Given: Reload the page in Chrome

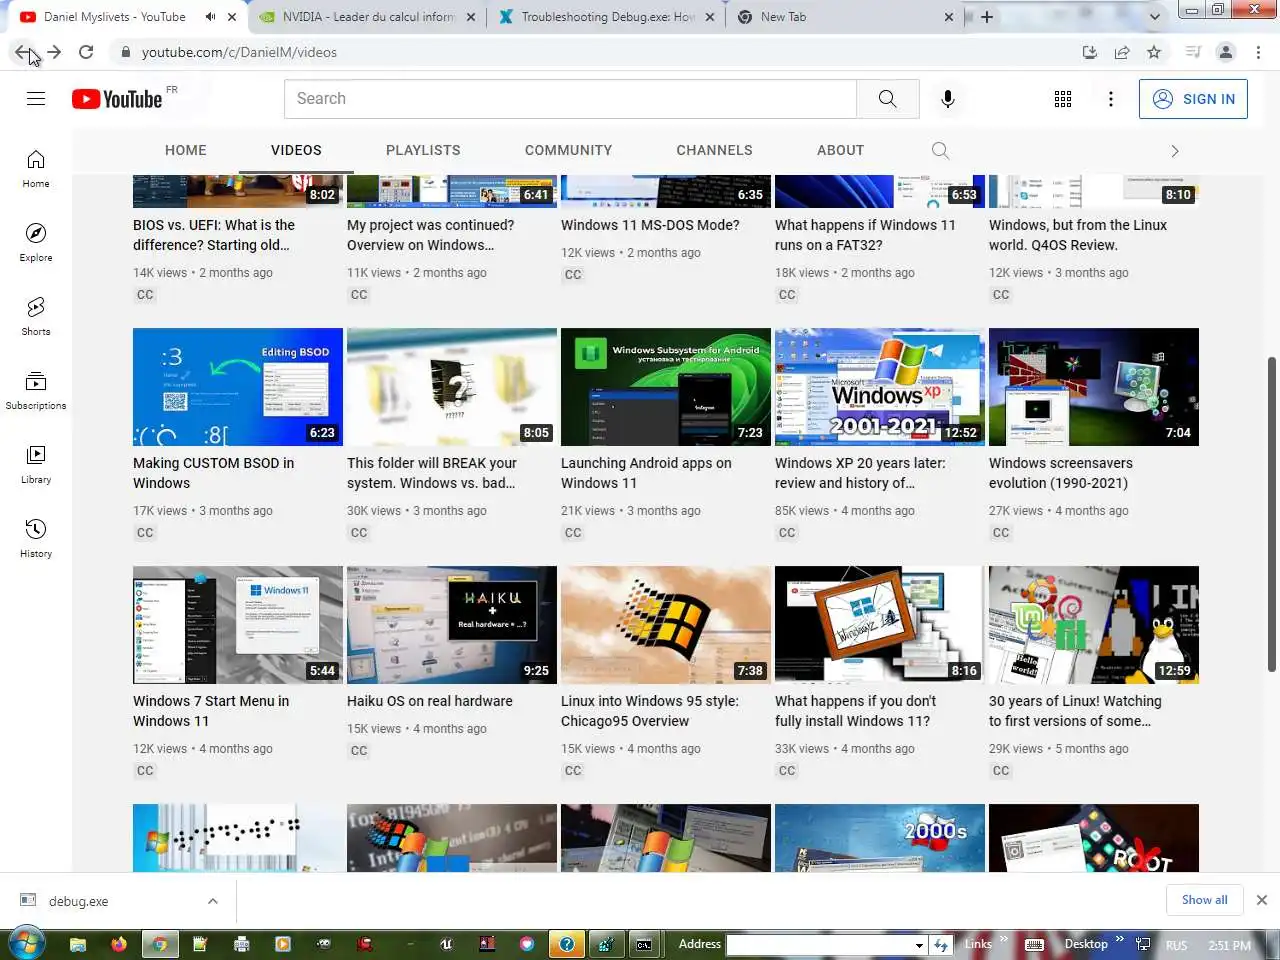Looking at the screenshot, I should pyautogui.click(x=86, y=52).
